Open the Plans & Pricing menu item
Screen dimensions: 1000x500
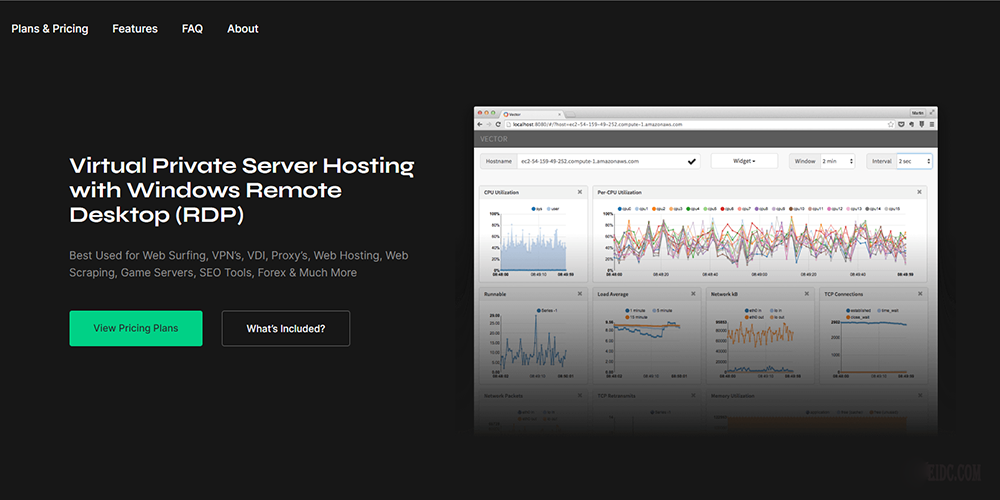[x=50, y=29]
